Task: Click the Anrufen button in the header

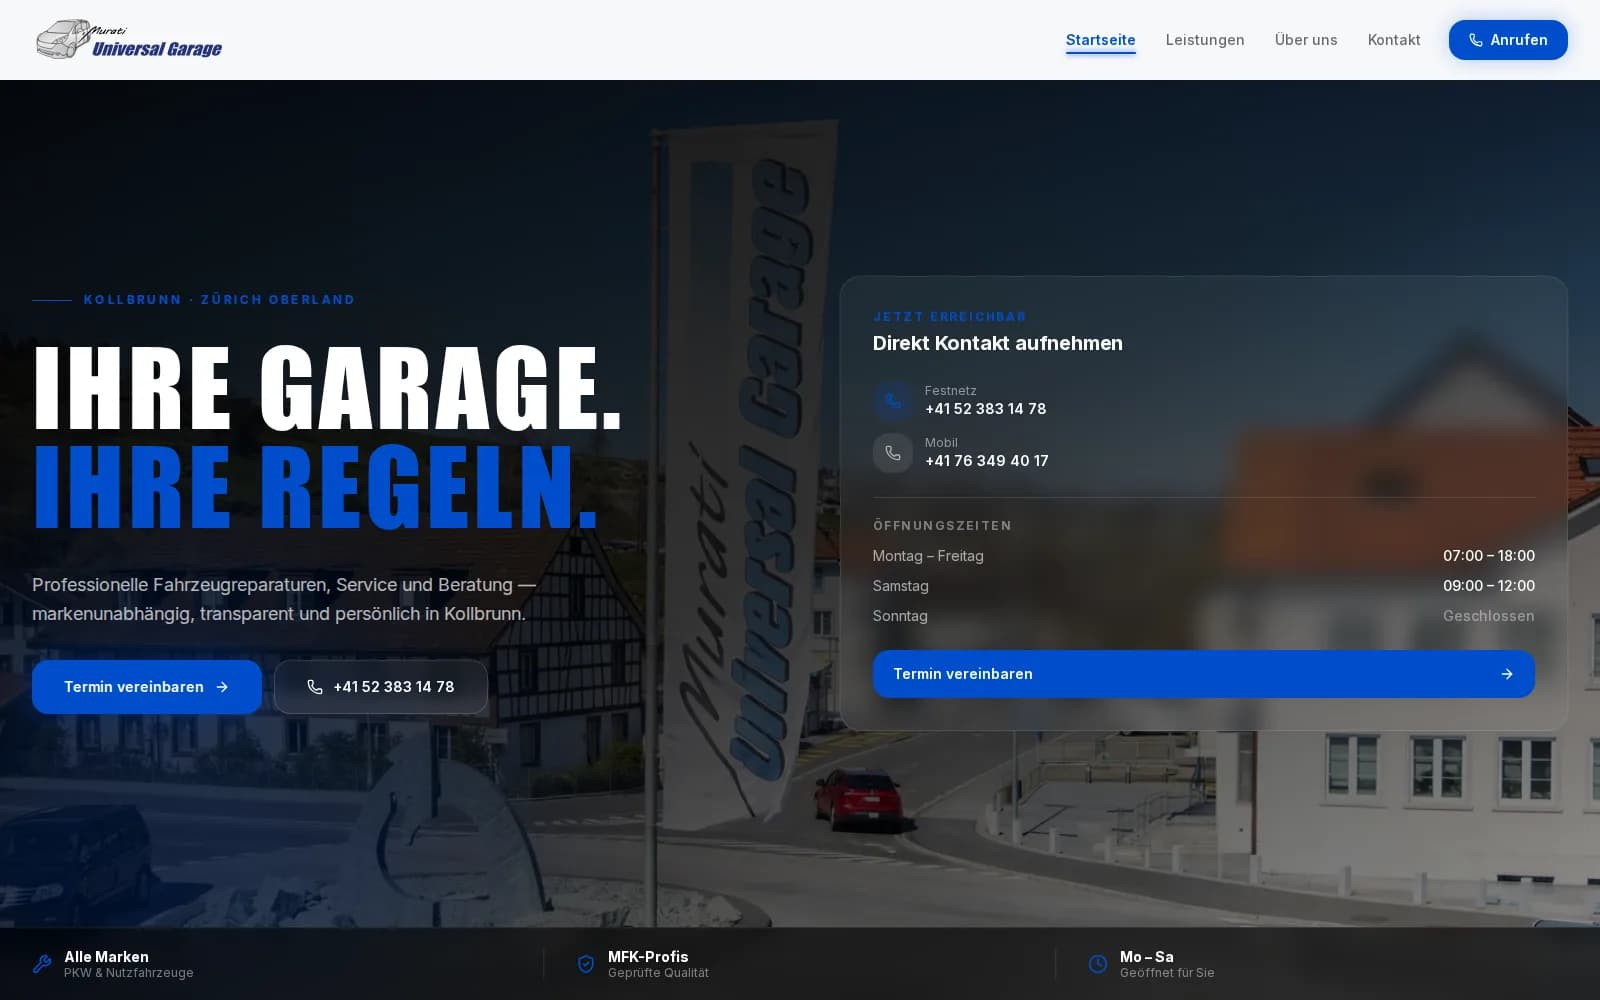Action: point(1508,40)
